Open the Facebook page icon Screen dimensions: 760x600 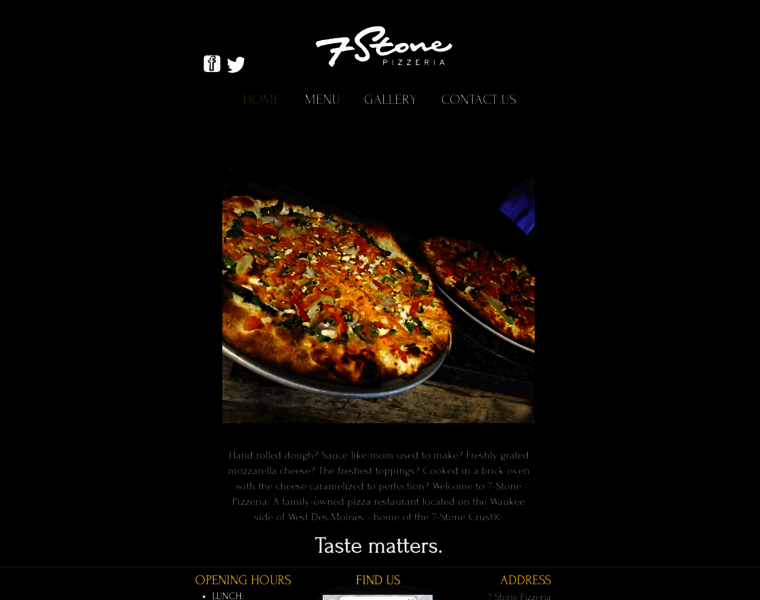(212, 63)
